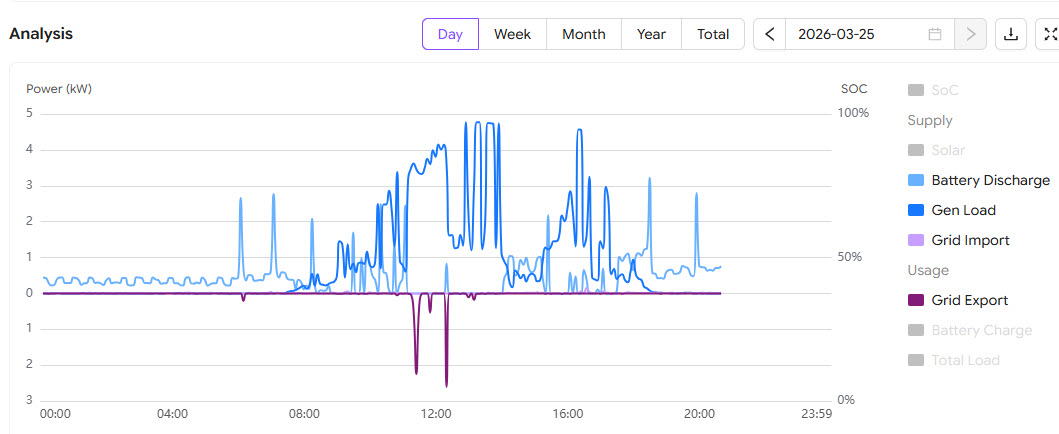Image resolution: width=1059 pixels, height=434 pixels.
Task: Switch to the Week view
Action: (512, 34)
